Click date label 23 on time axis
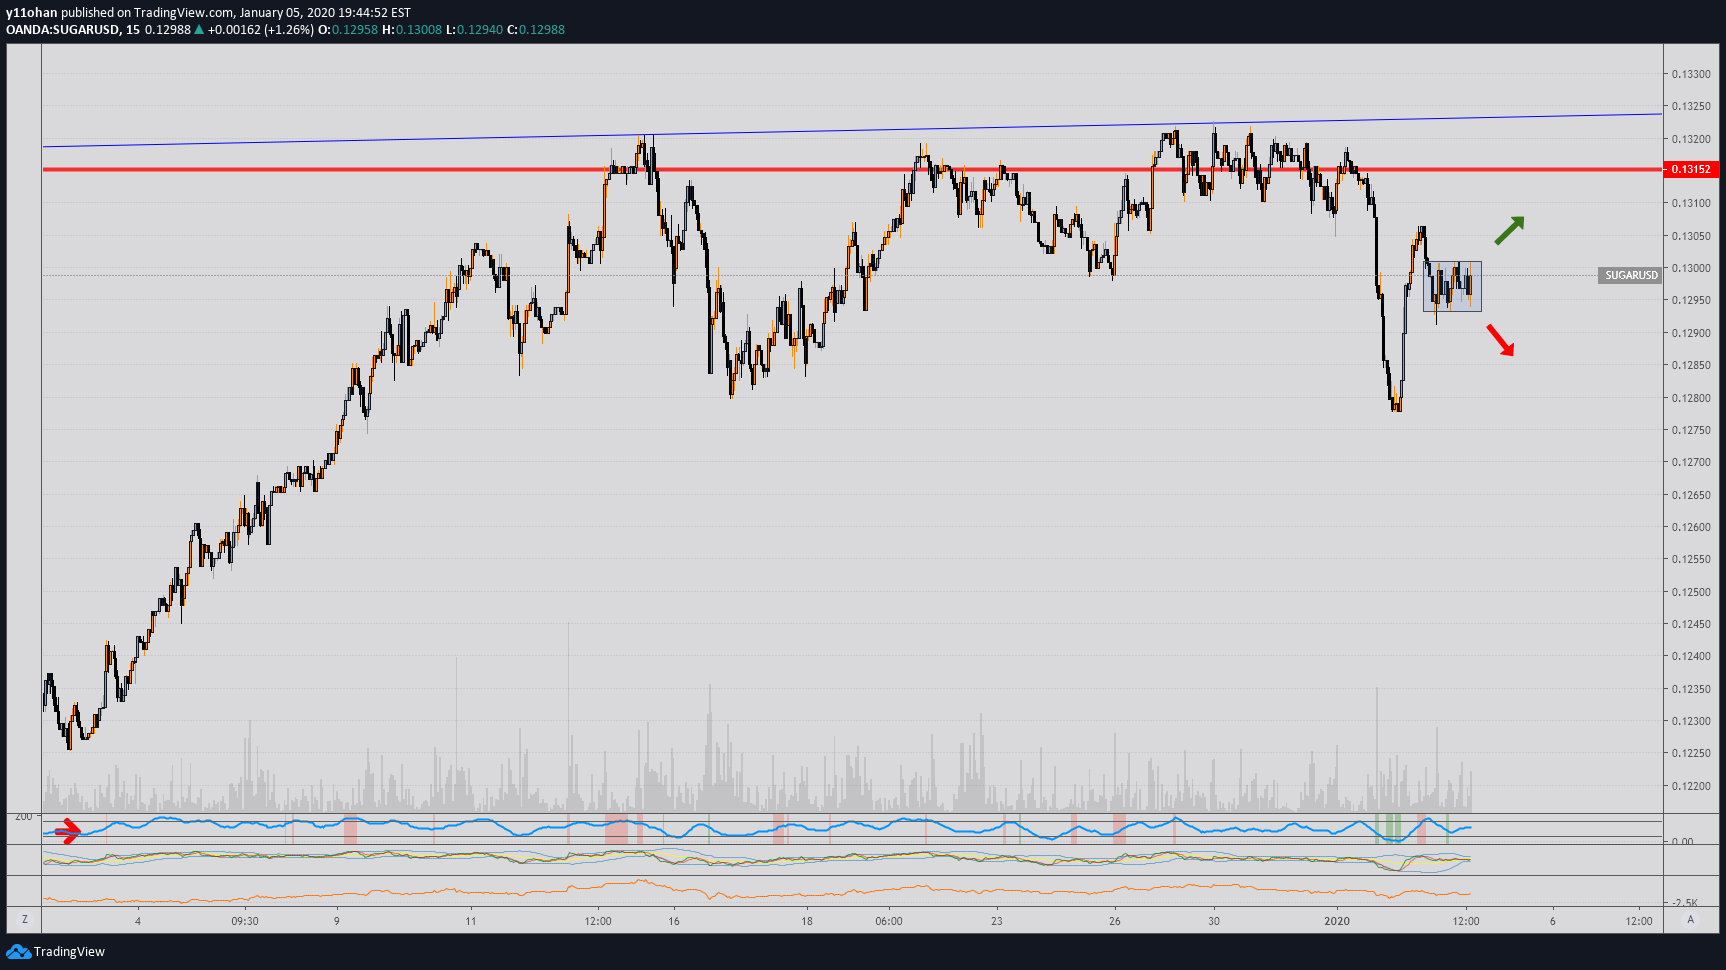This screenshot has width=1726, height=970. click(996, 921)
